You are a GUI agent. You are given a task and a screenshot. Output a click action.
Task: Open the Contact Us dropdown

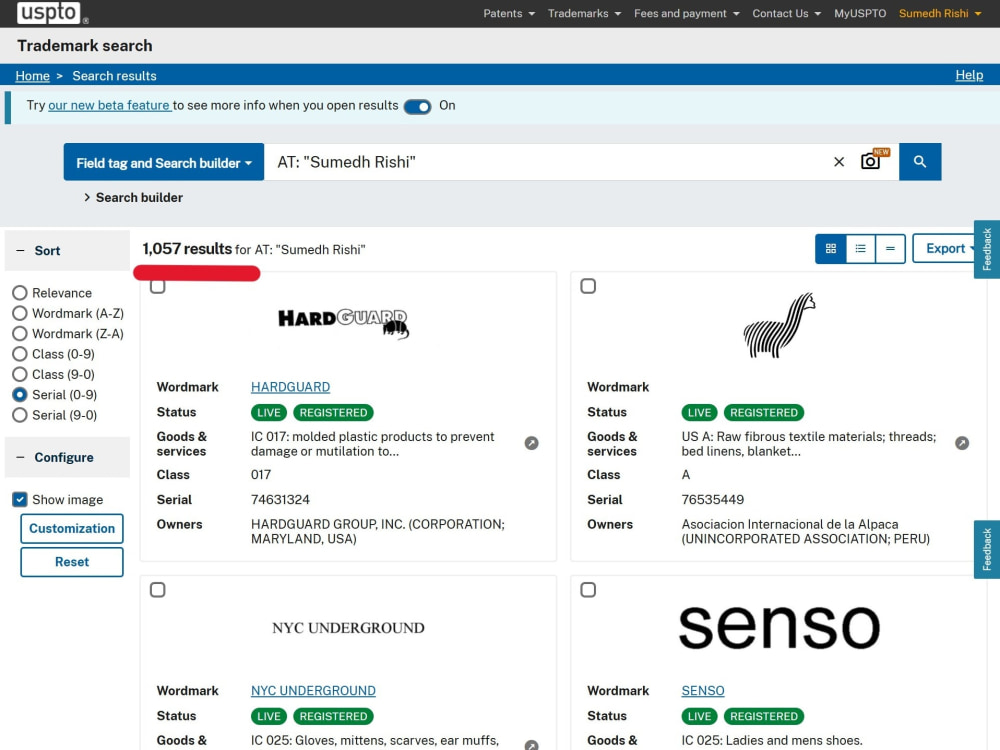click(786, 13)
